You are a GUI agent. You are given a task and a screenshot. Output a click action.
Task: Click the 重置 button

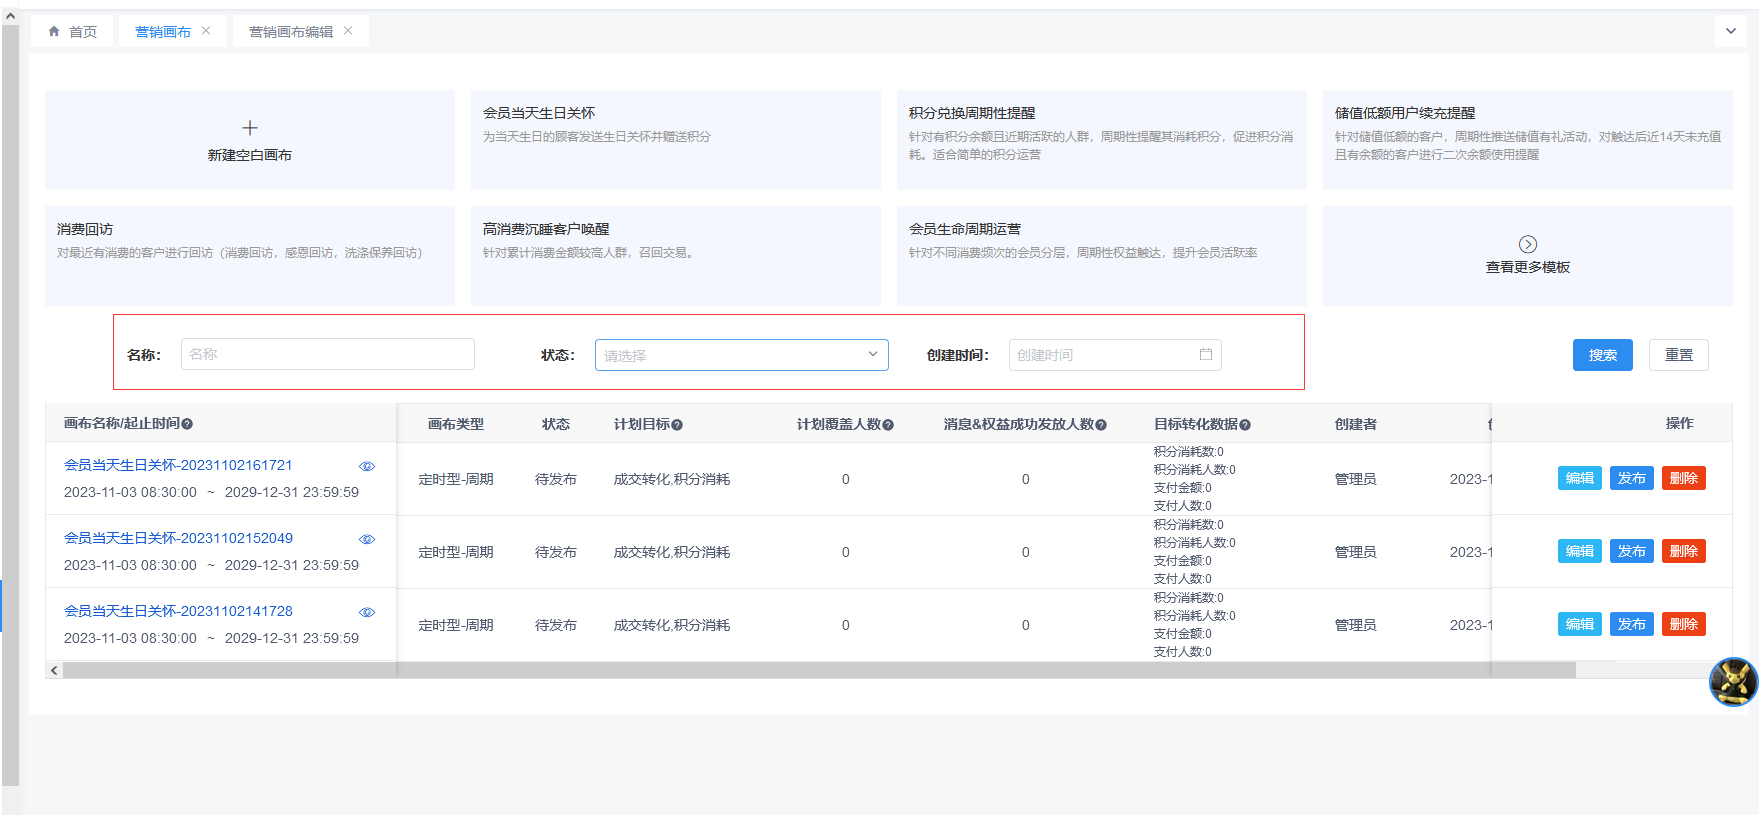tap(1679, 355)
